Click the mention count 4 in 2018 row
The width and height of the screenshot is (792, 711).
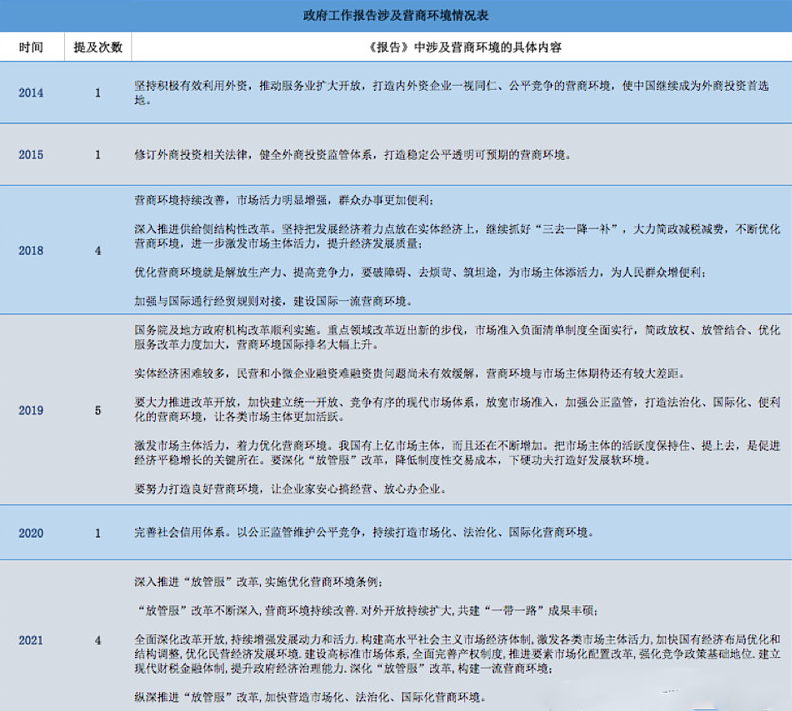pos(98,250)
